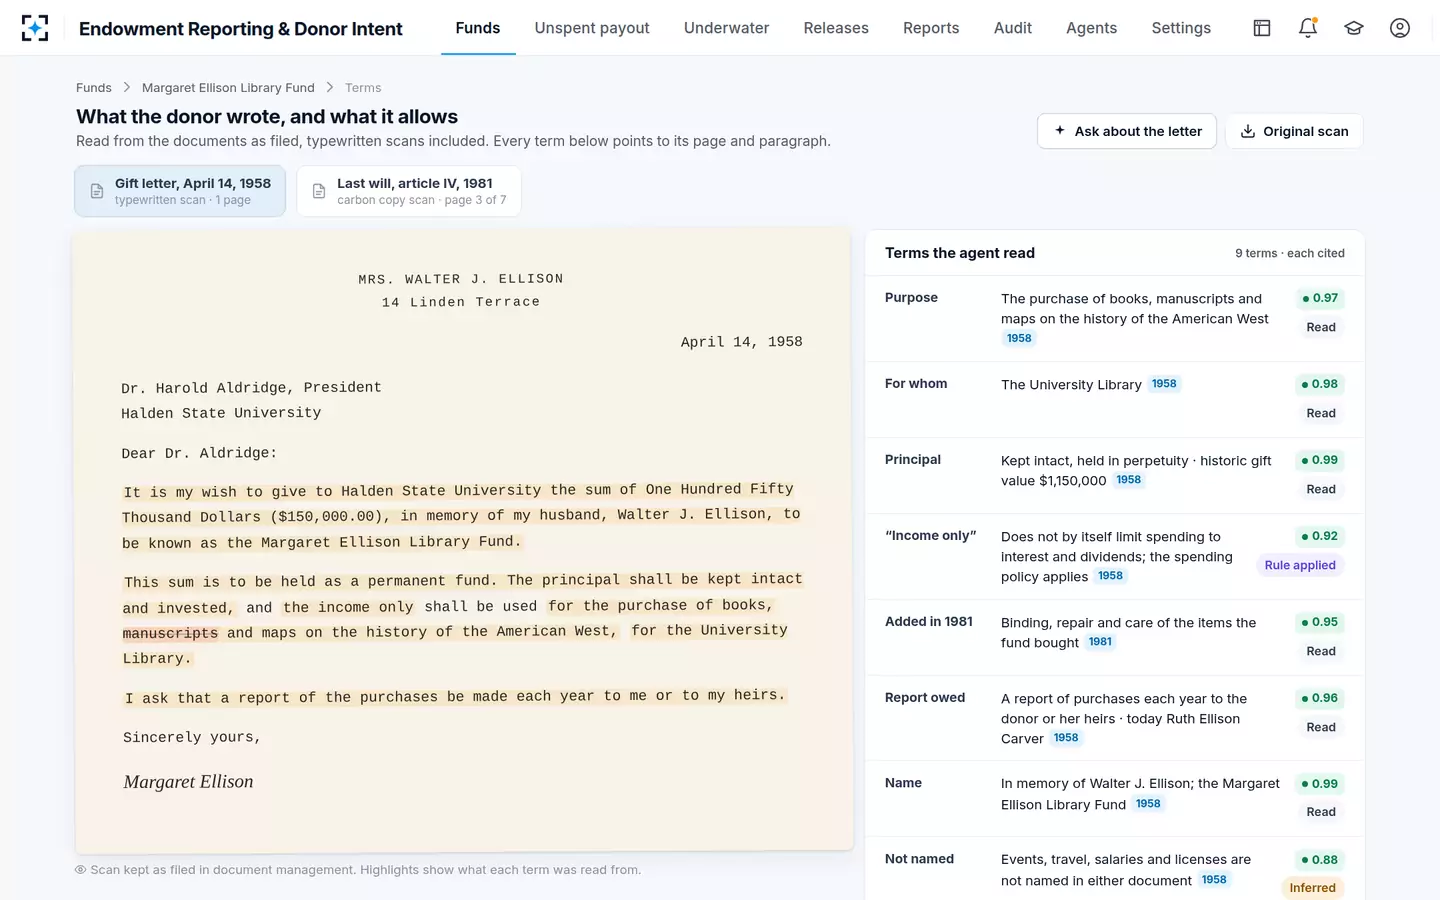Open the Reports tab
1440x900 pixels.
coord(931,28)
